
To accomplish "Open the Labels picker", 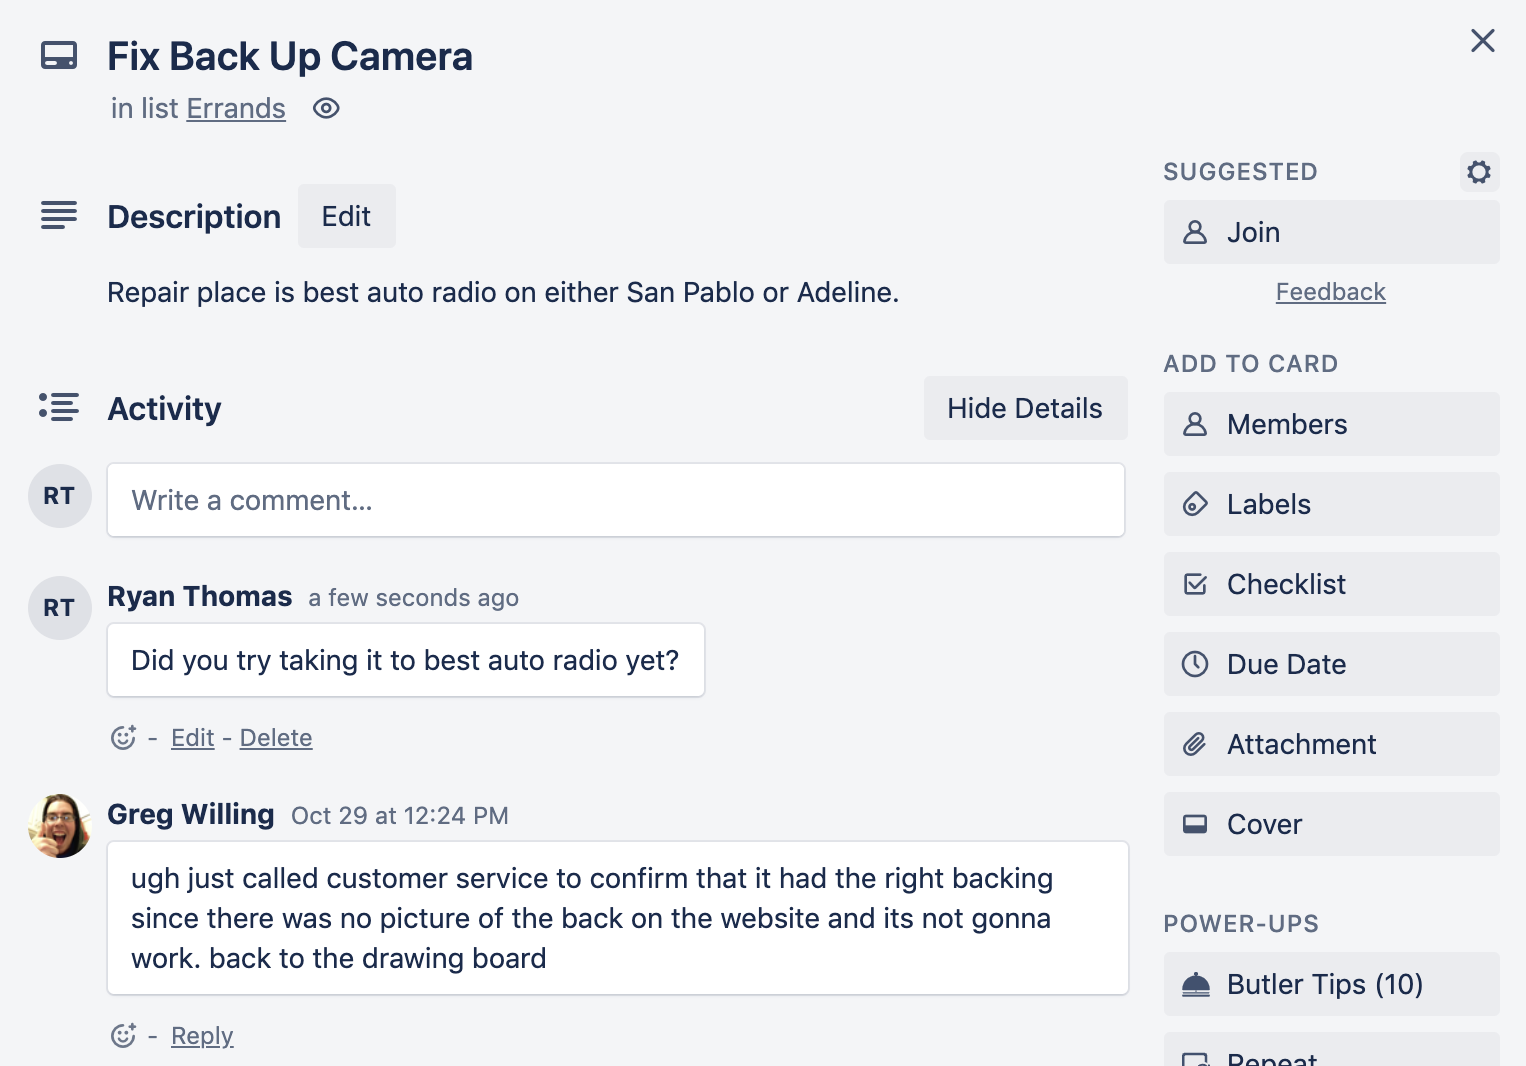I will (x=1330, y=504).
